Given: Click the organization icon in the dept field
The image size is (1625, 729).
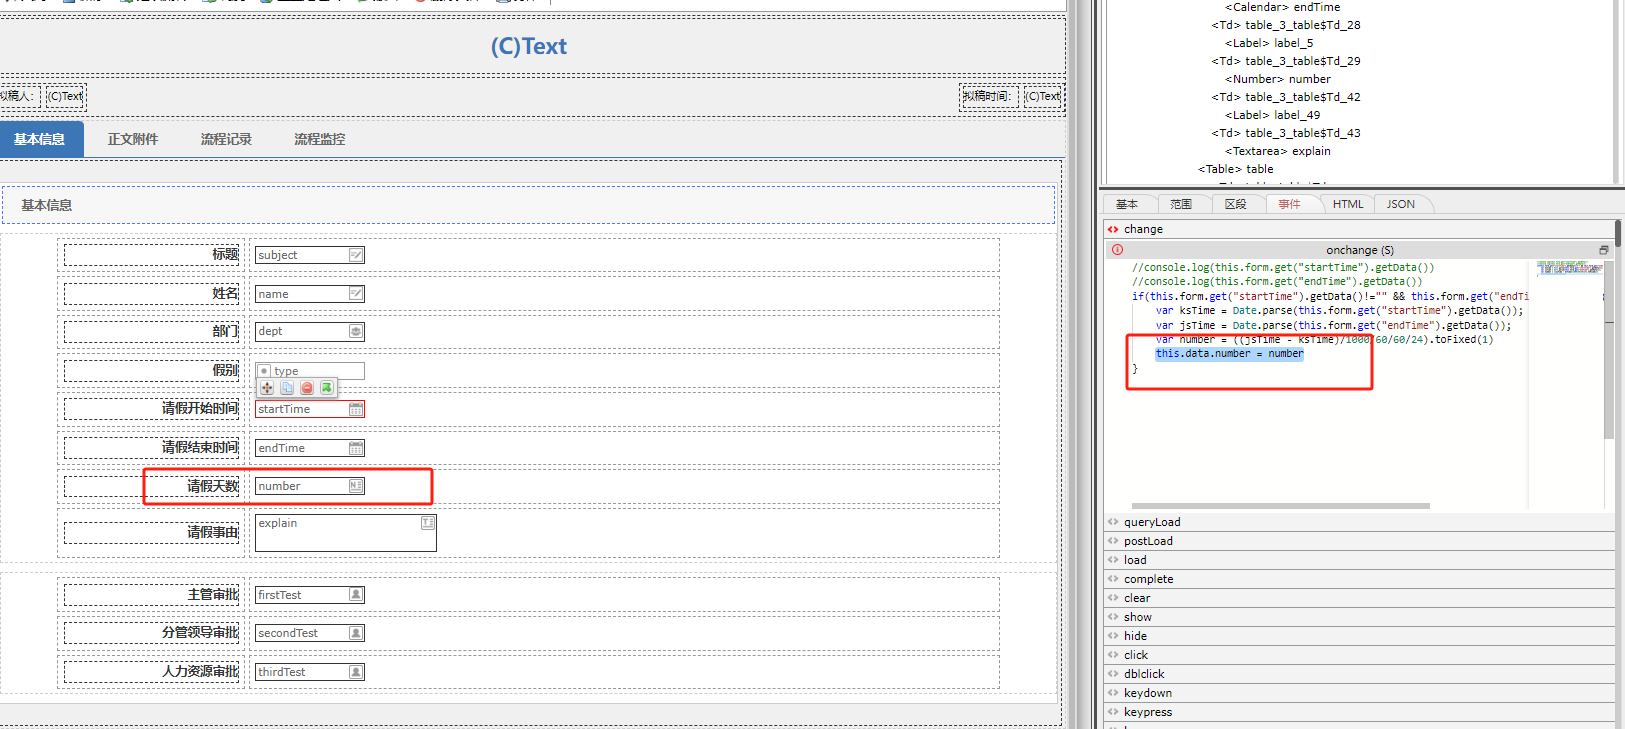Looking at the screenshot, I should pyautogui.click(x=356, y=332).
